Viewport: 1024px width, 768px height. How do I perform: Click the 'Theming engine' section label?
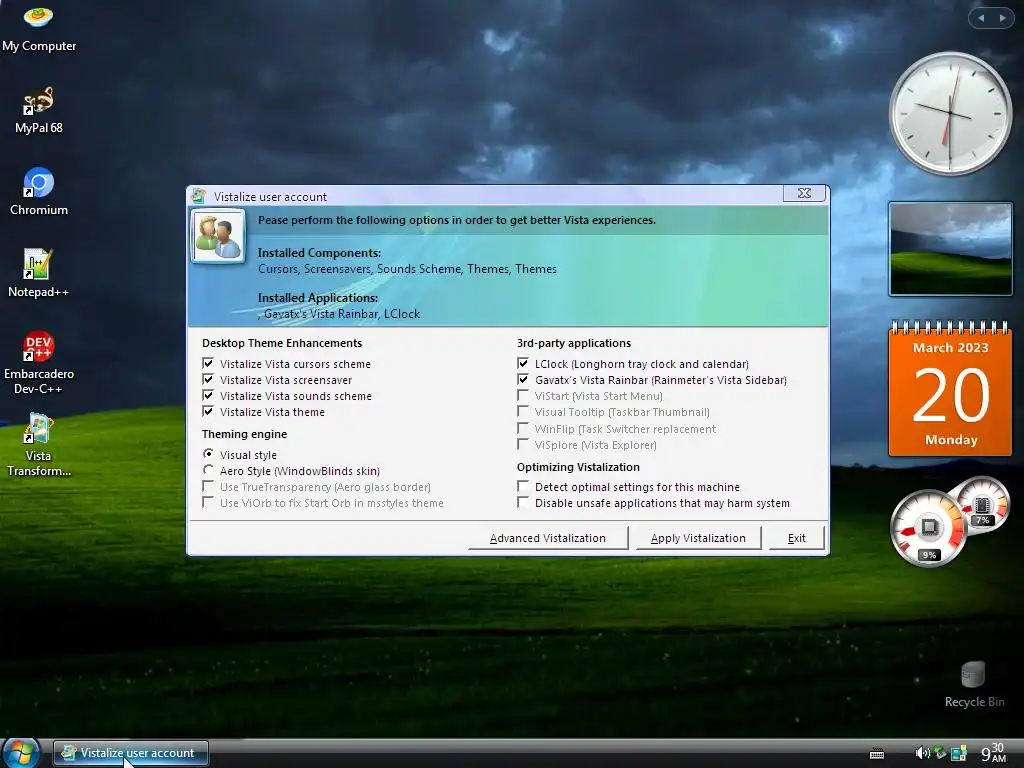click(244, 434)
